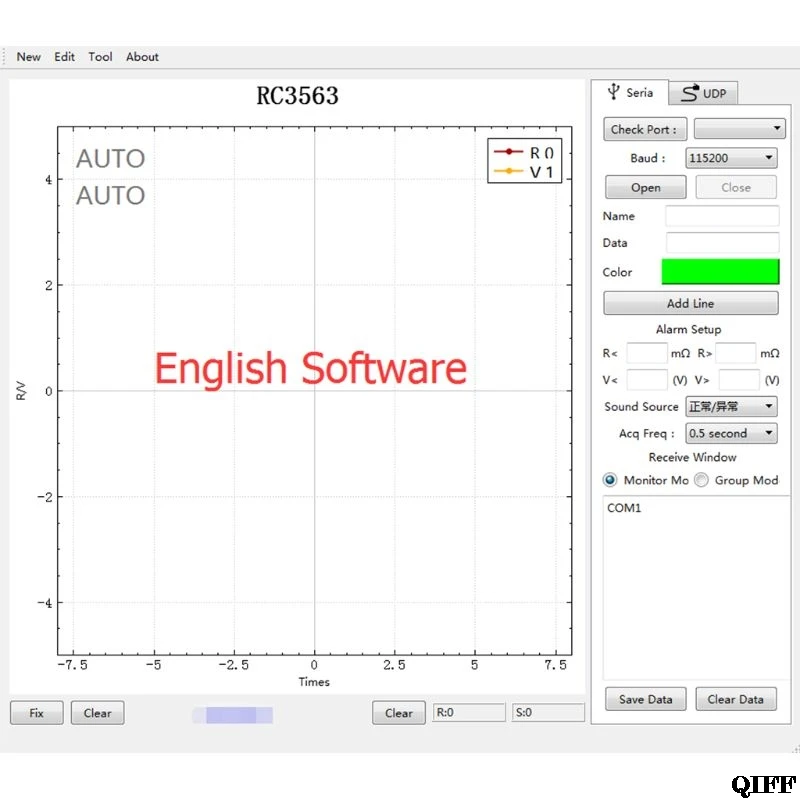Click the progress bar below the chart
Viewport: 800px width, 800px height.
(x=232, y=715)
